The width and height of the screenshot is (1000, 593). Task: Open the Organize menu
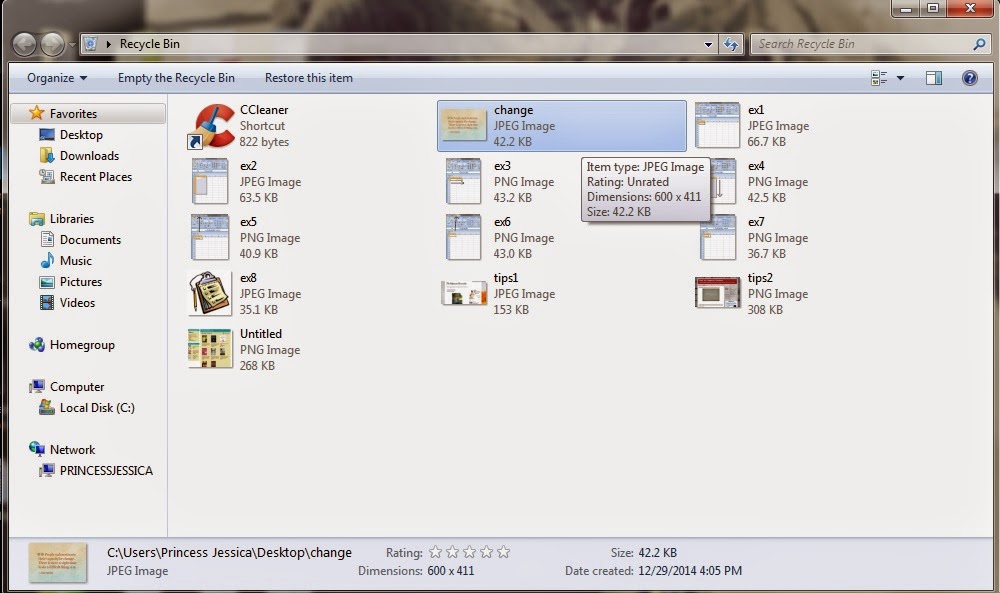pos(57,78)
